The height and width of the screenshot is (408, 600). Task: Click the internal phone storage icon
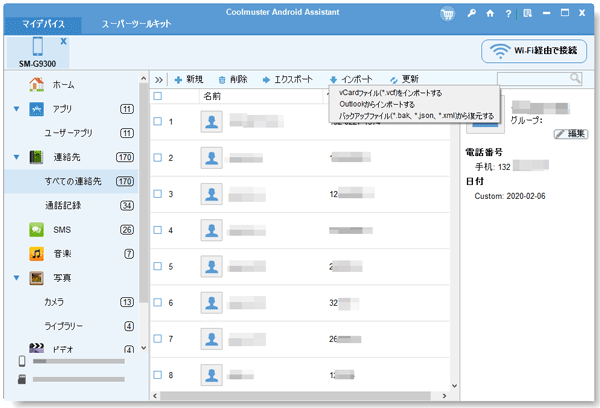coord(22,361)
